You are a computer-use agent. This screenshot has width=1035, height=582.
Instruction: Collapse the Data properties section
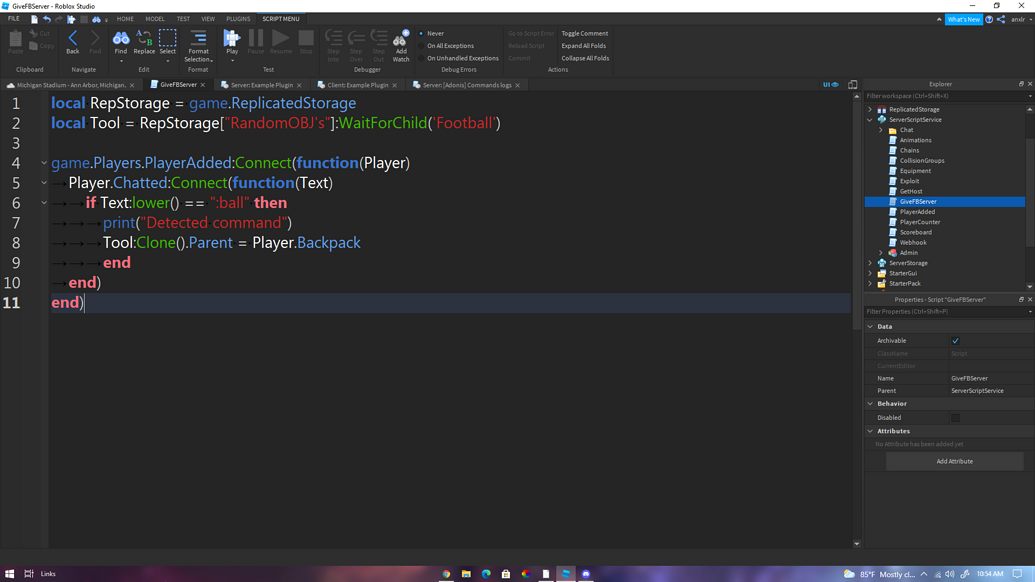[x=870, y=327]
